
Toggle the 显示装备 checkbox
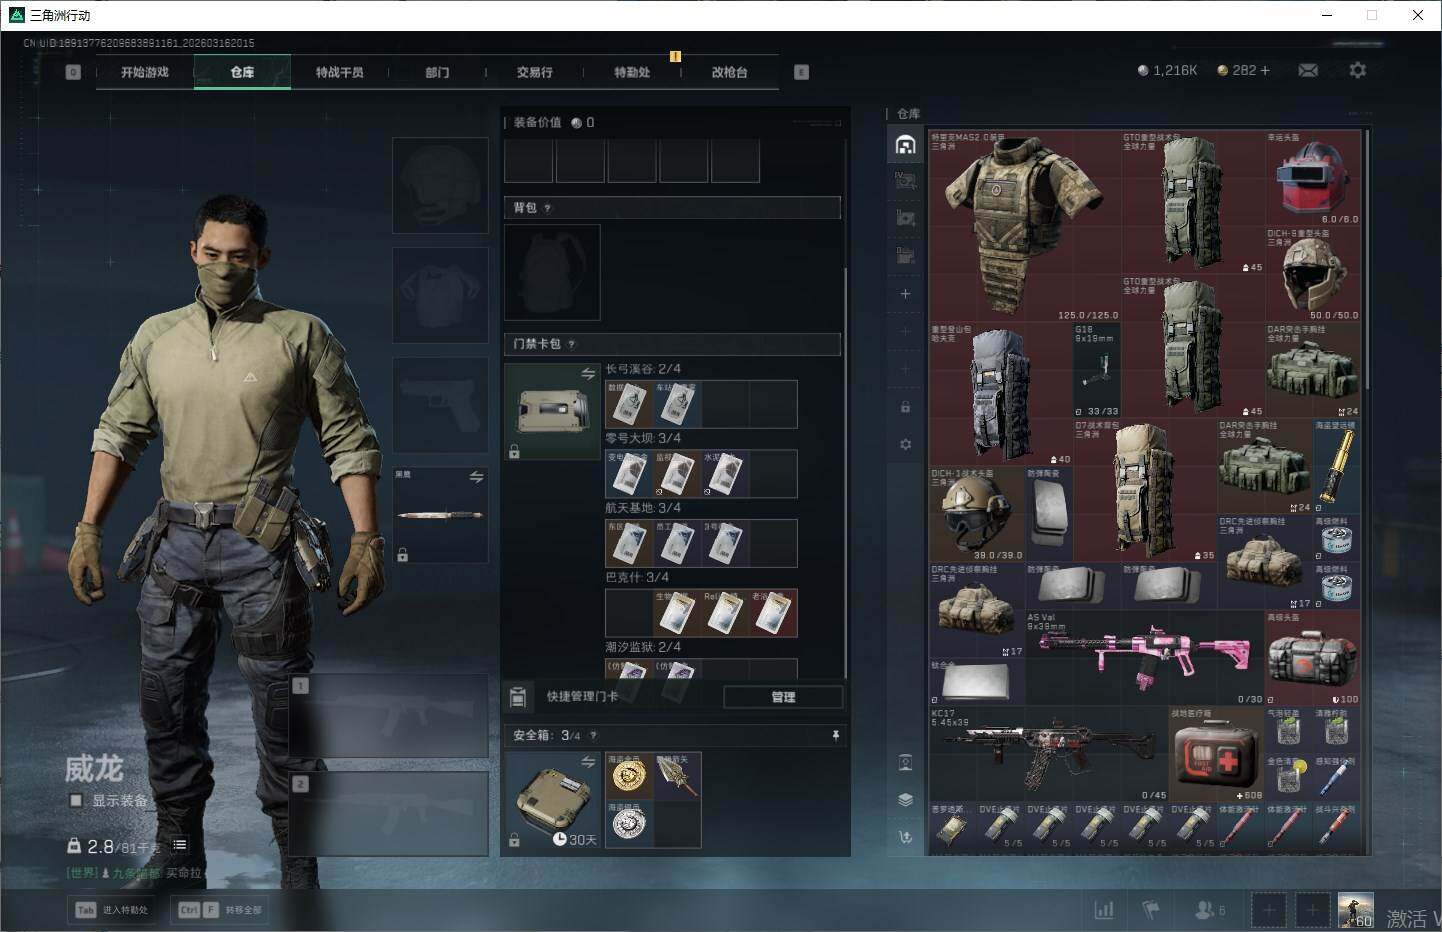(76, 800)
